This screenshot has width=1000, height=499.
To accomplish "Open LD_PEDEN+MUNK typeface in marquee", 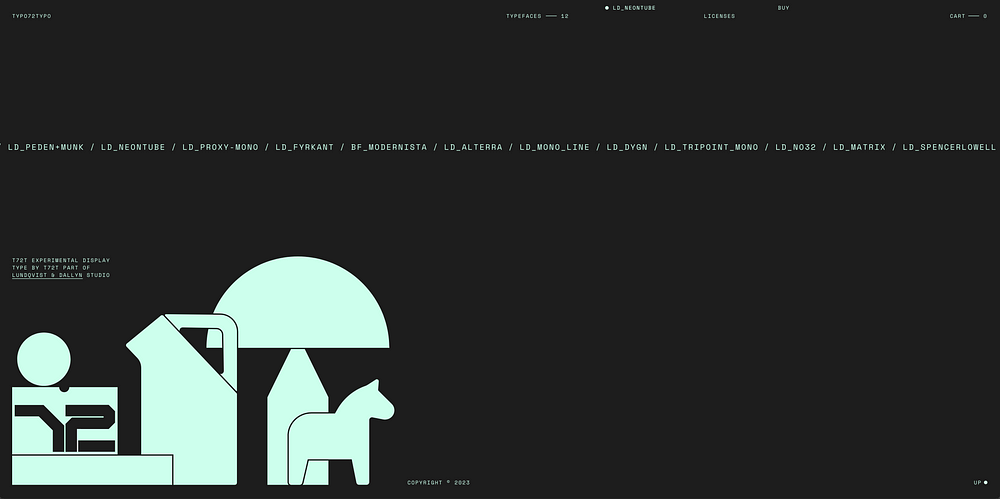I will tap(46, 147).
